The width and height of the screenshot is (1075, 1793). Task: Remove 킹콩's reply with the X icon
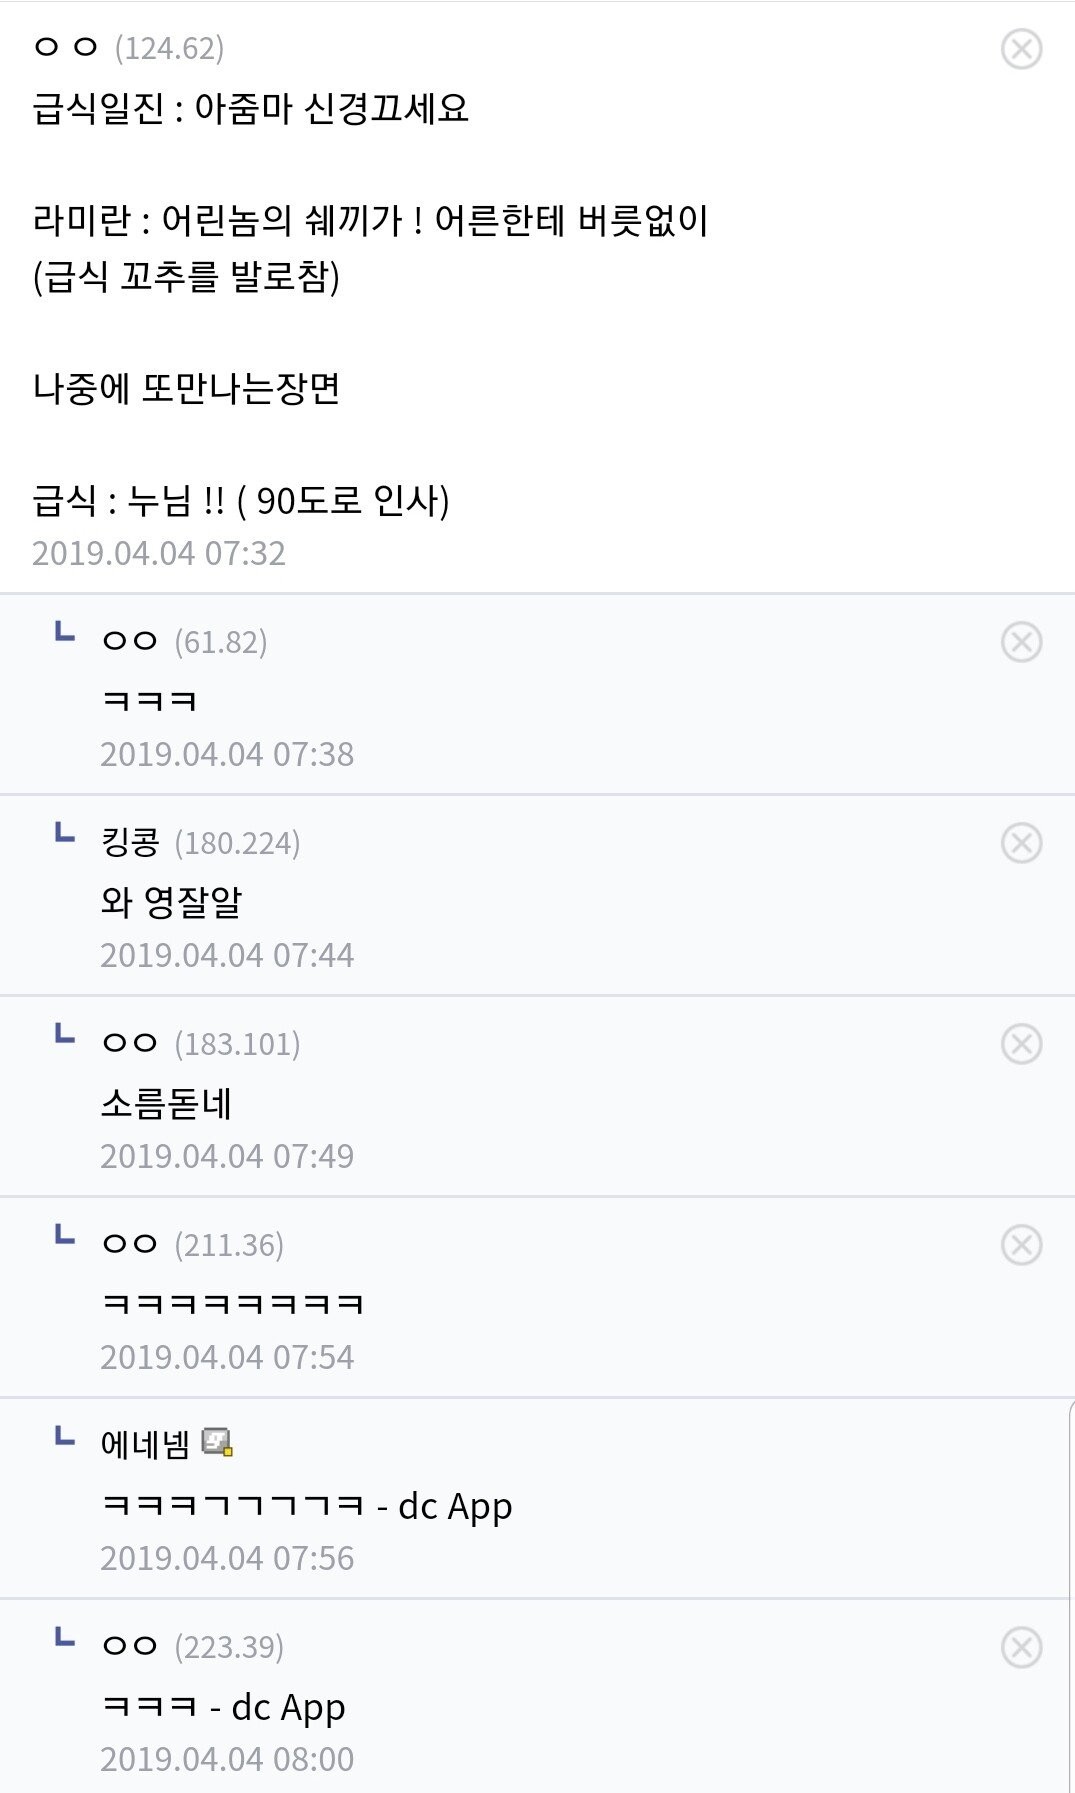click(x=1021, y=843)
